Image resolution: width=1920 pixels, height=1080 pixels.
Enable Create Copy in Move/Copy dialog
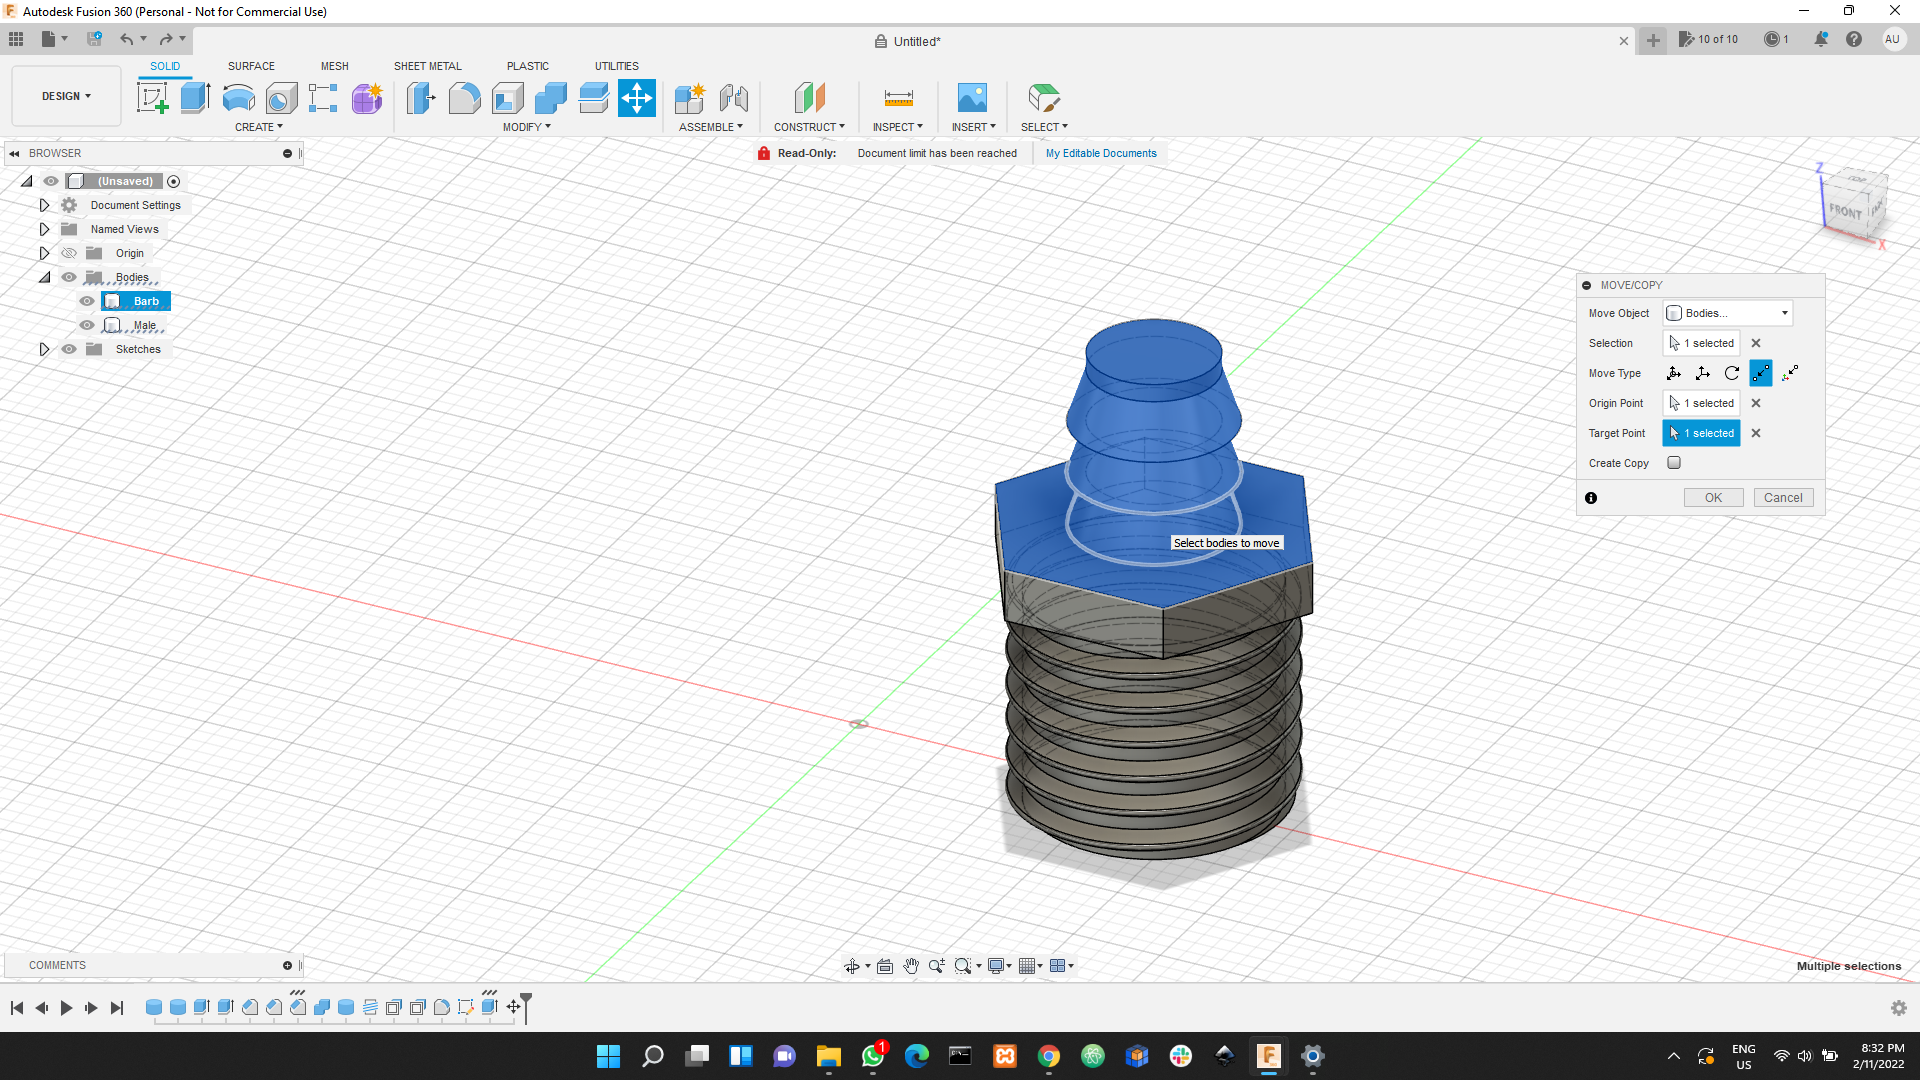pos(1674,462)
